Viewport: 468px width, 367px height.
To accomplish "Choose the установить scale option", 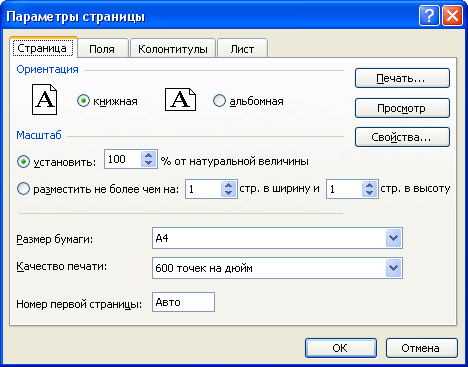I will pos(23,162).
